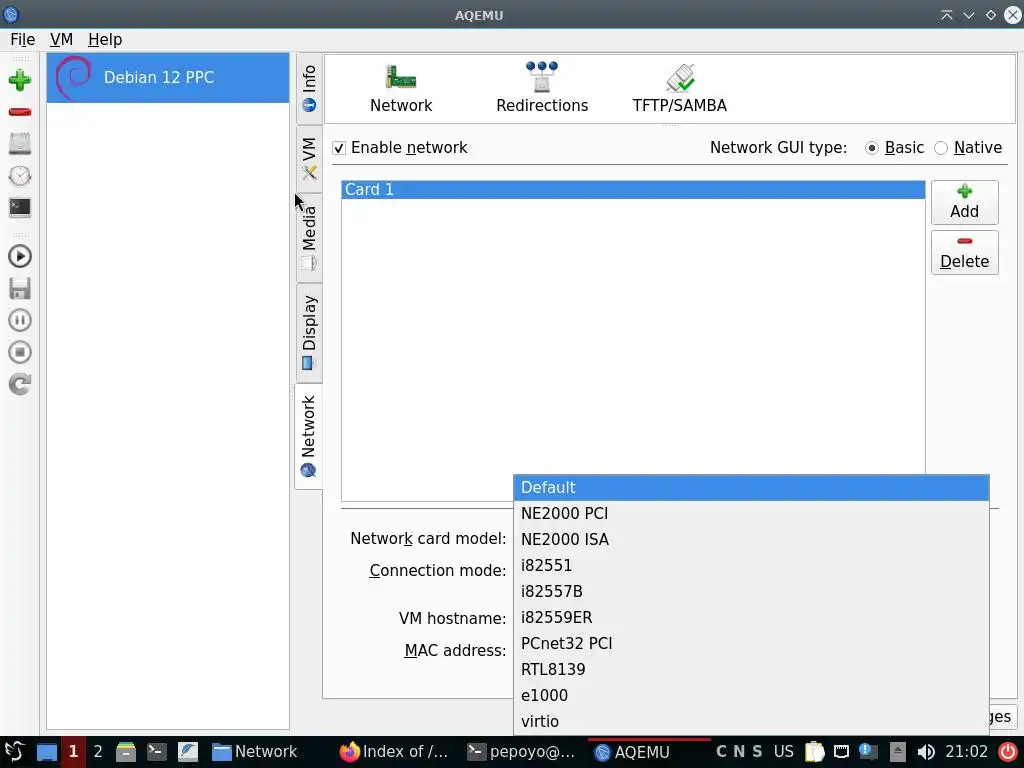Select PCnet32 PCI card model

tap(751, 644)
